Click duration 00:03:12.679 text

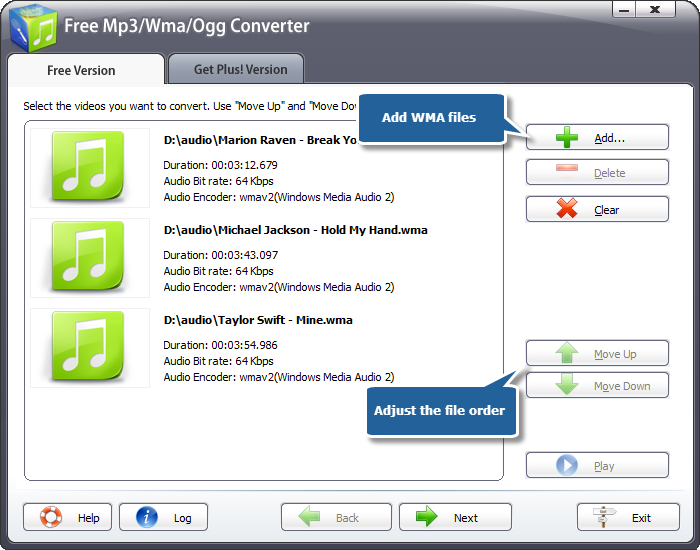click(220, 165)
